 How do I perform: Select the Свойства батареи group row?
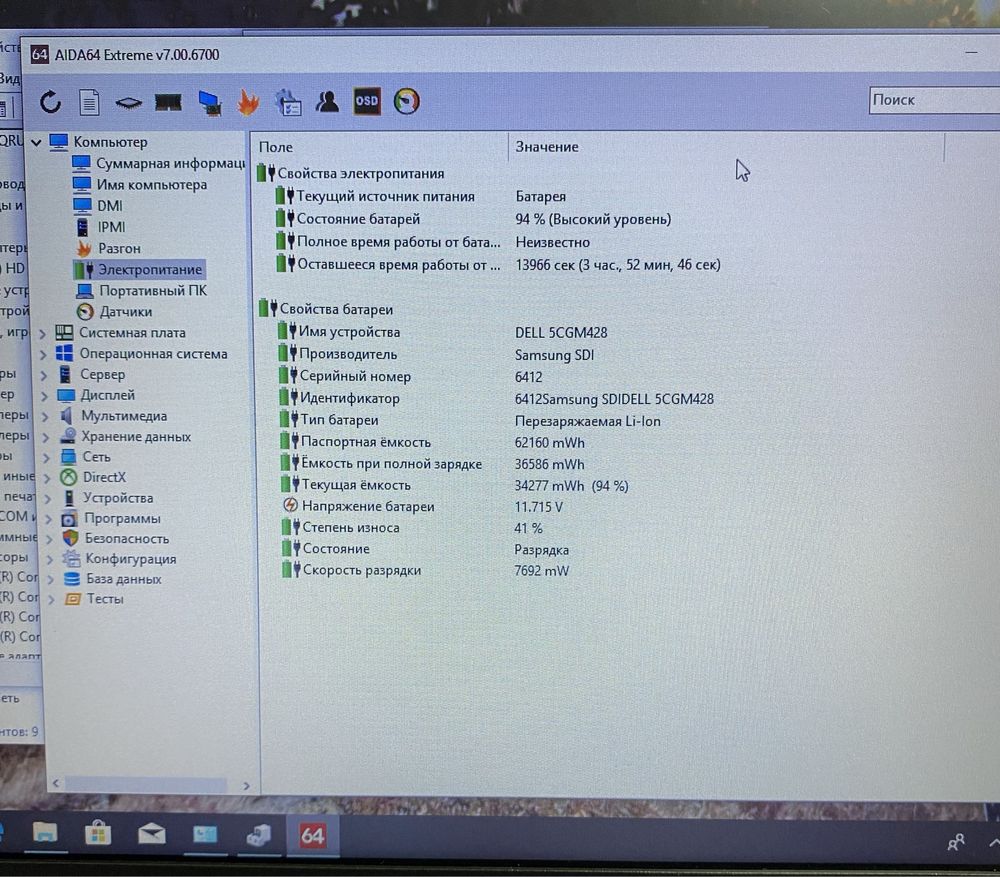pyautogui.click(x=327, y=309)
